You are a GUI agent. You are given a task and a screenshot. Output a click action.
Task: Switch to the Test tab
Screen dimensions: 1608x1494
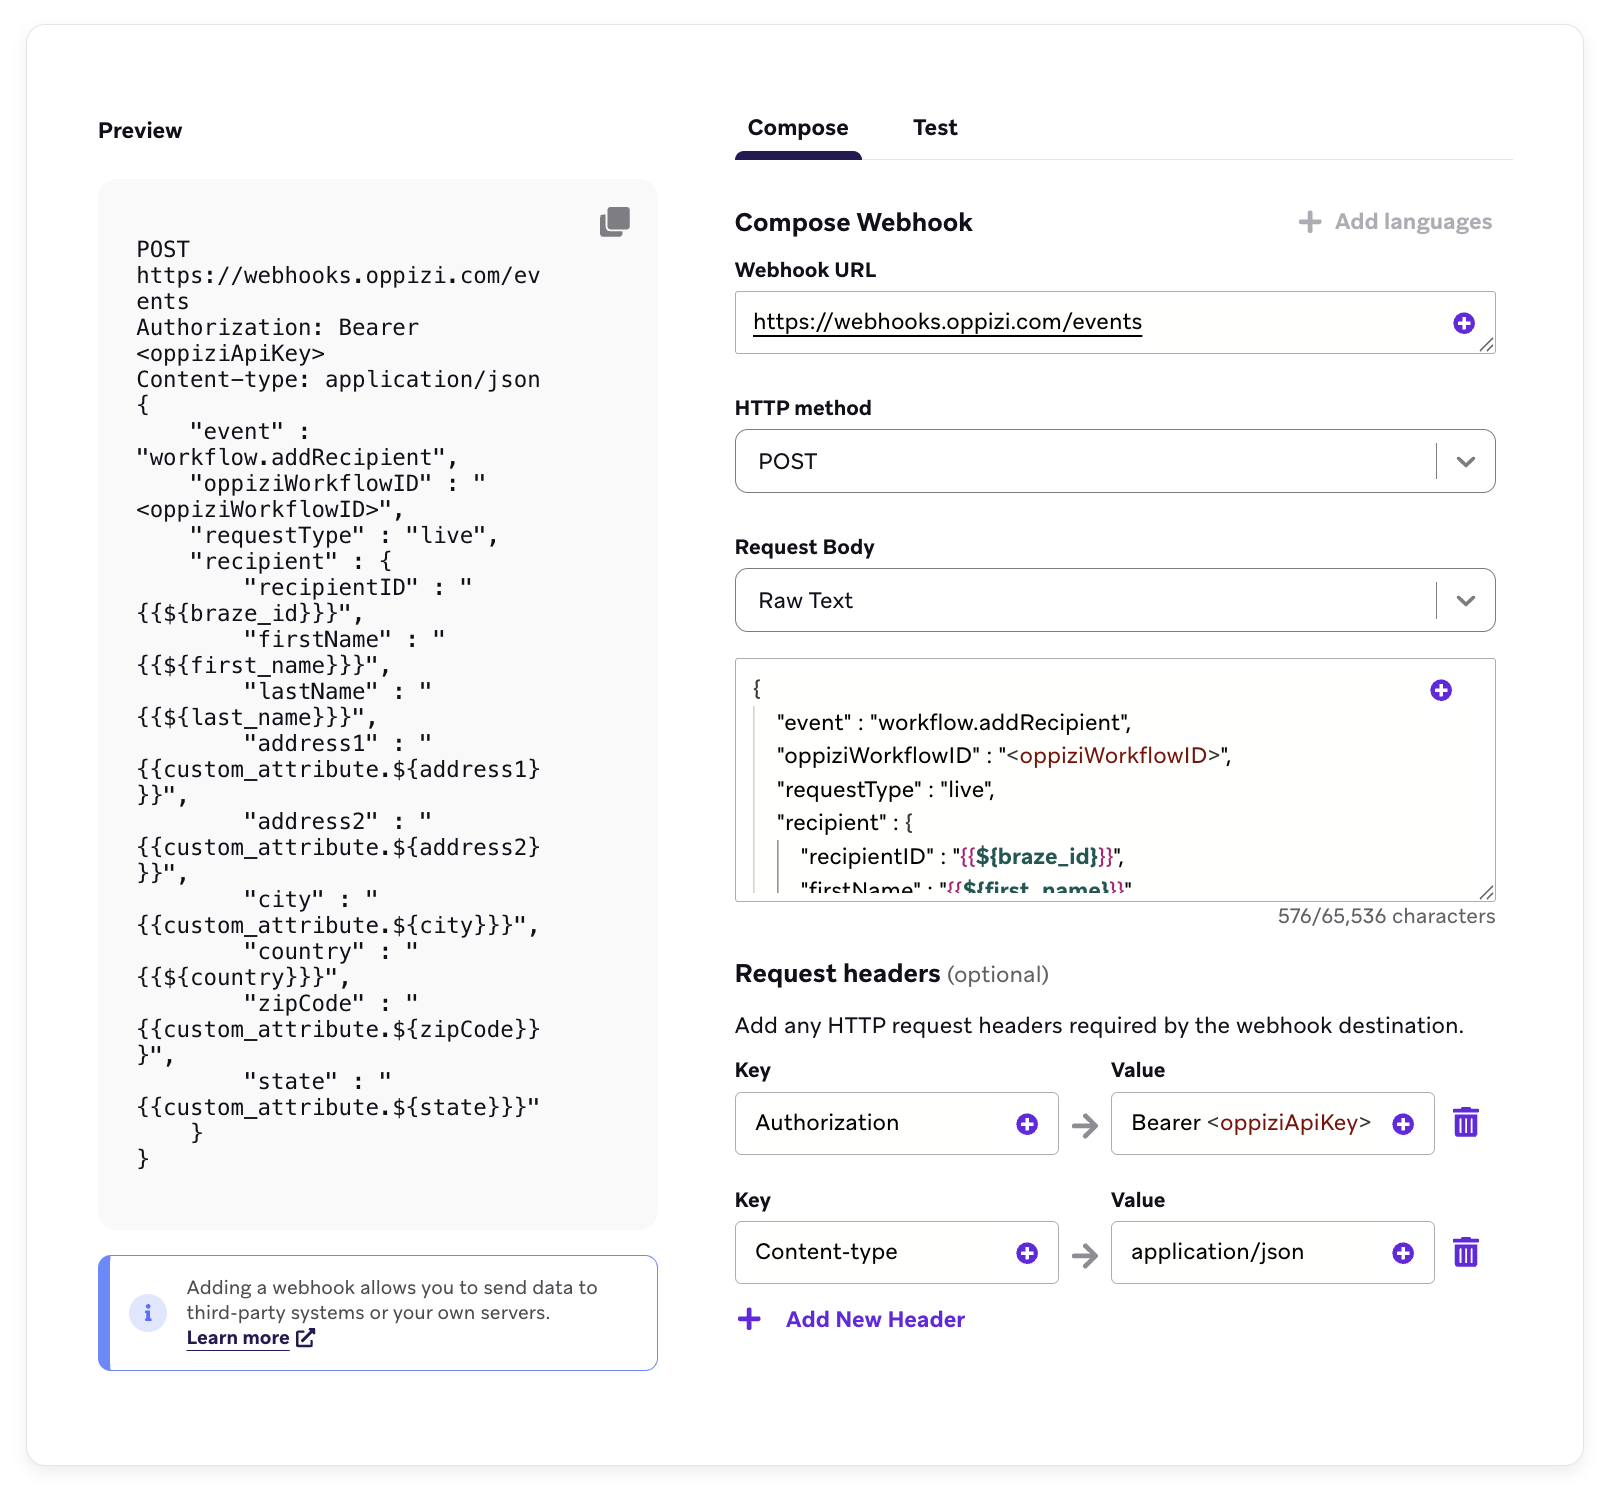pos(934,127)
